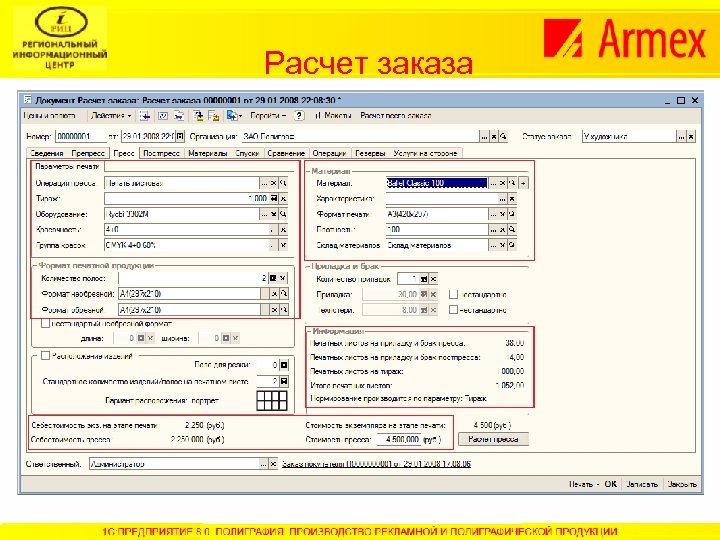Screen dimensions: 720x540
Task: Open the Оборудование item with magnifier icon
Action: 283,214
